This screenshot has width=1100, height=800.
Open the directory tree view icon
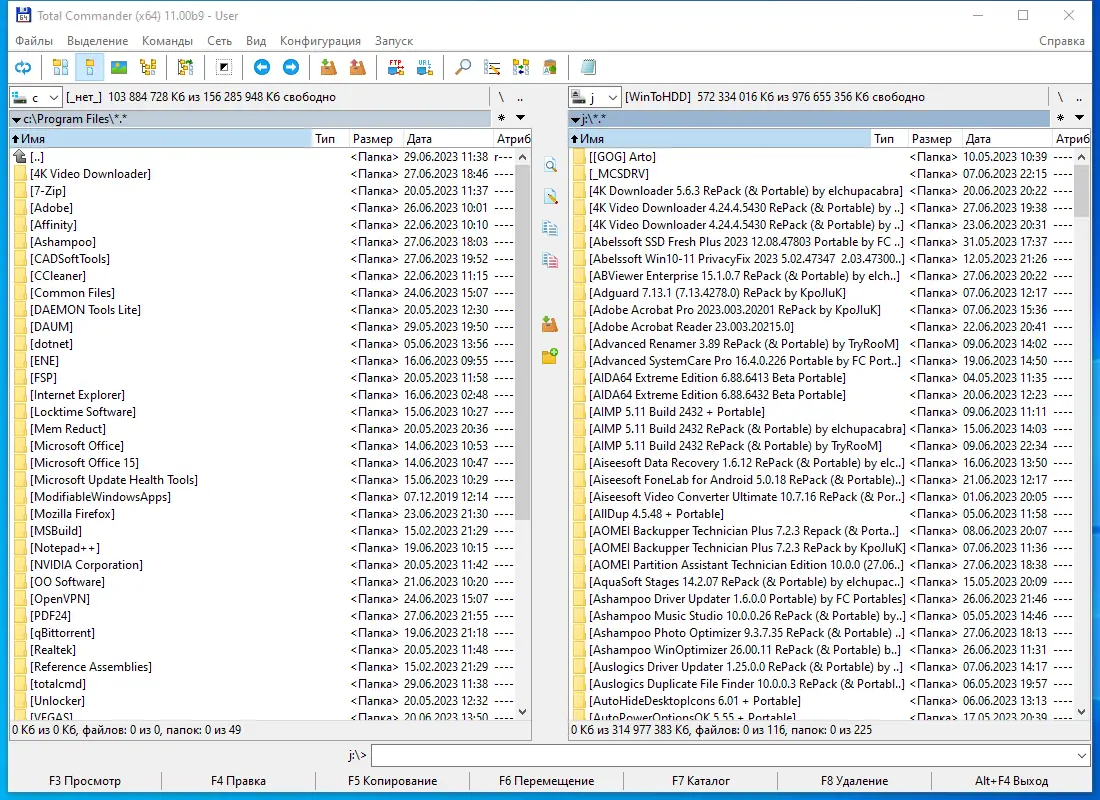coord(148,67)
